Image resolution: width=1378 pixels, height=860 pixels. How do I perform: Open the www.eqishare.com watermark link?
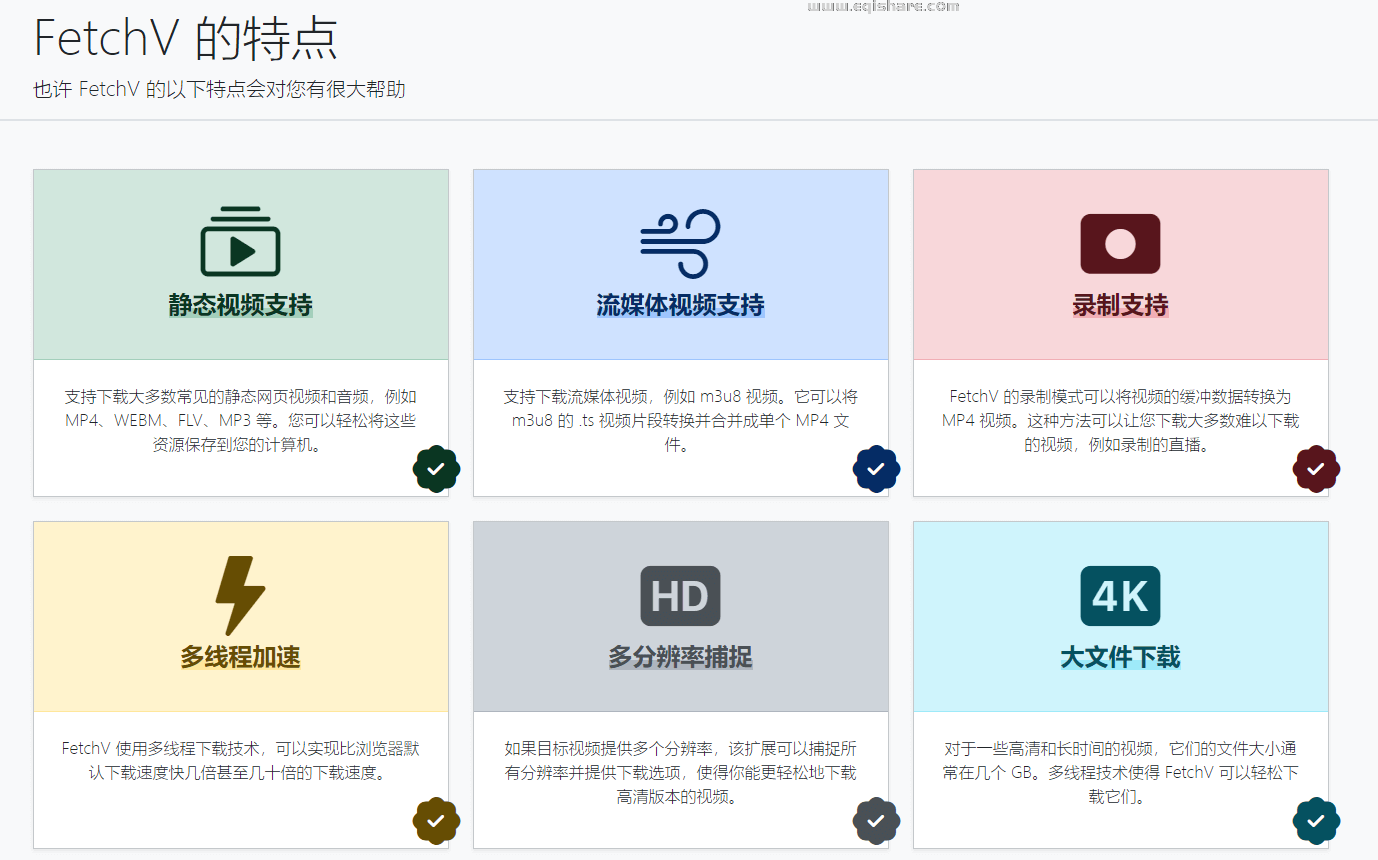coord(883,5)
